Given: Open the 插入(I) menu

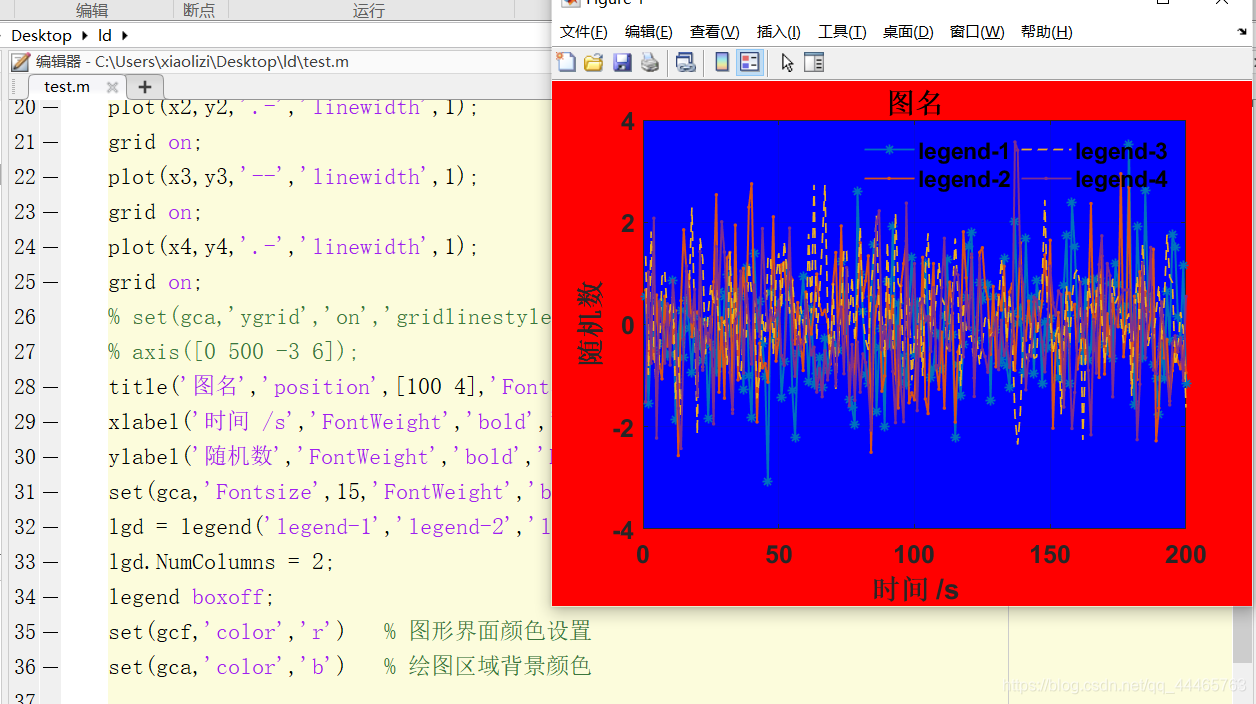Looking at the screenshot, I should click(x=779, y=32).
